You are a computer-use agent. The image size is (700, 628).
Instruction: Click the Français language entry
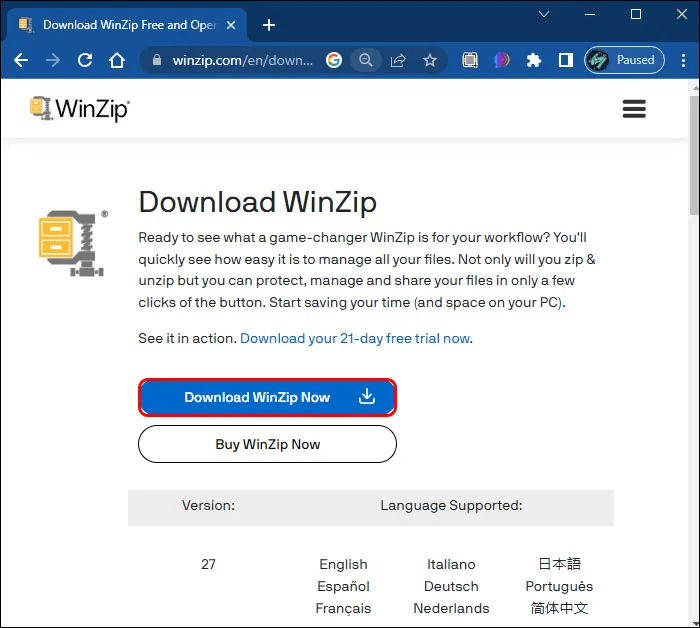pyautogui.click(x=343, y=608)
